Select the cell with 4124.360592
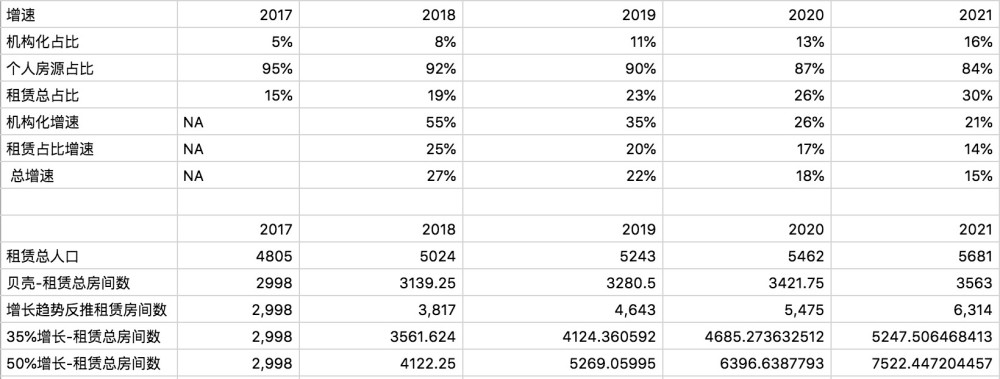Viewport: 1000px width, 379px height. coord(562,336)
